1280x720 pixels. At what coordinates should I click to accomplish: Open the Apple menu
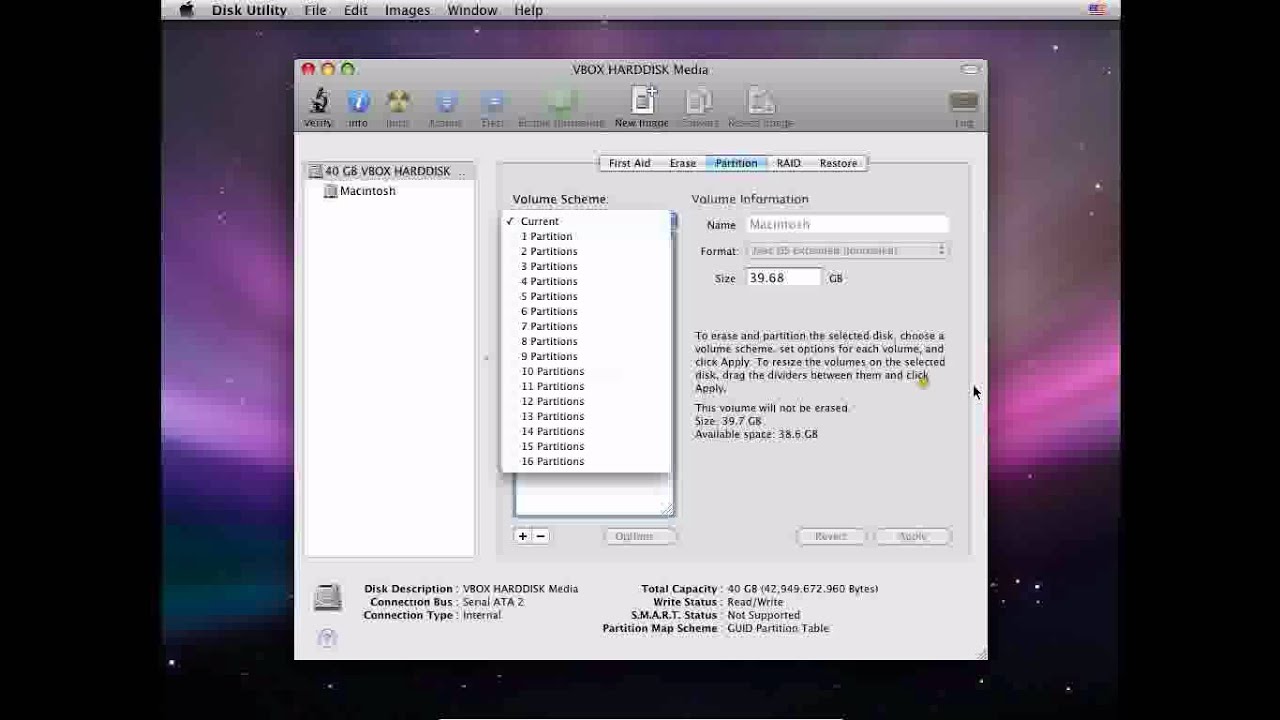pos(186,10)
